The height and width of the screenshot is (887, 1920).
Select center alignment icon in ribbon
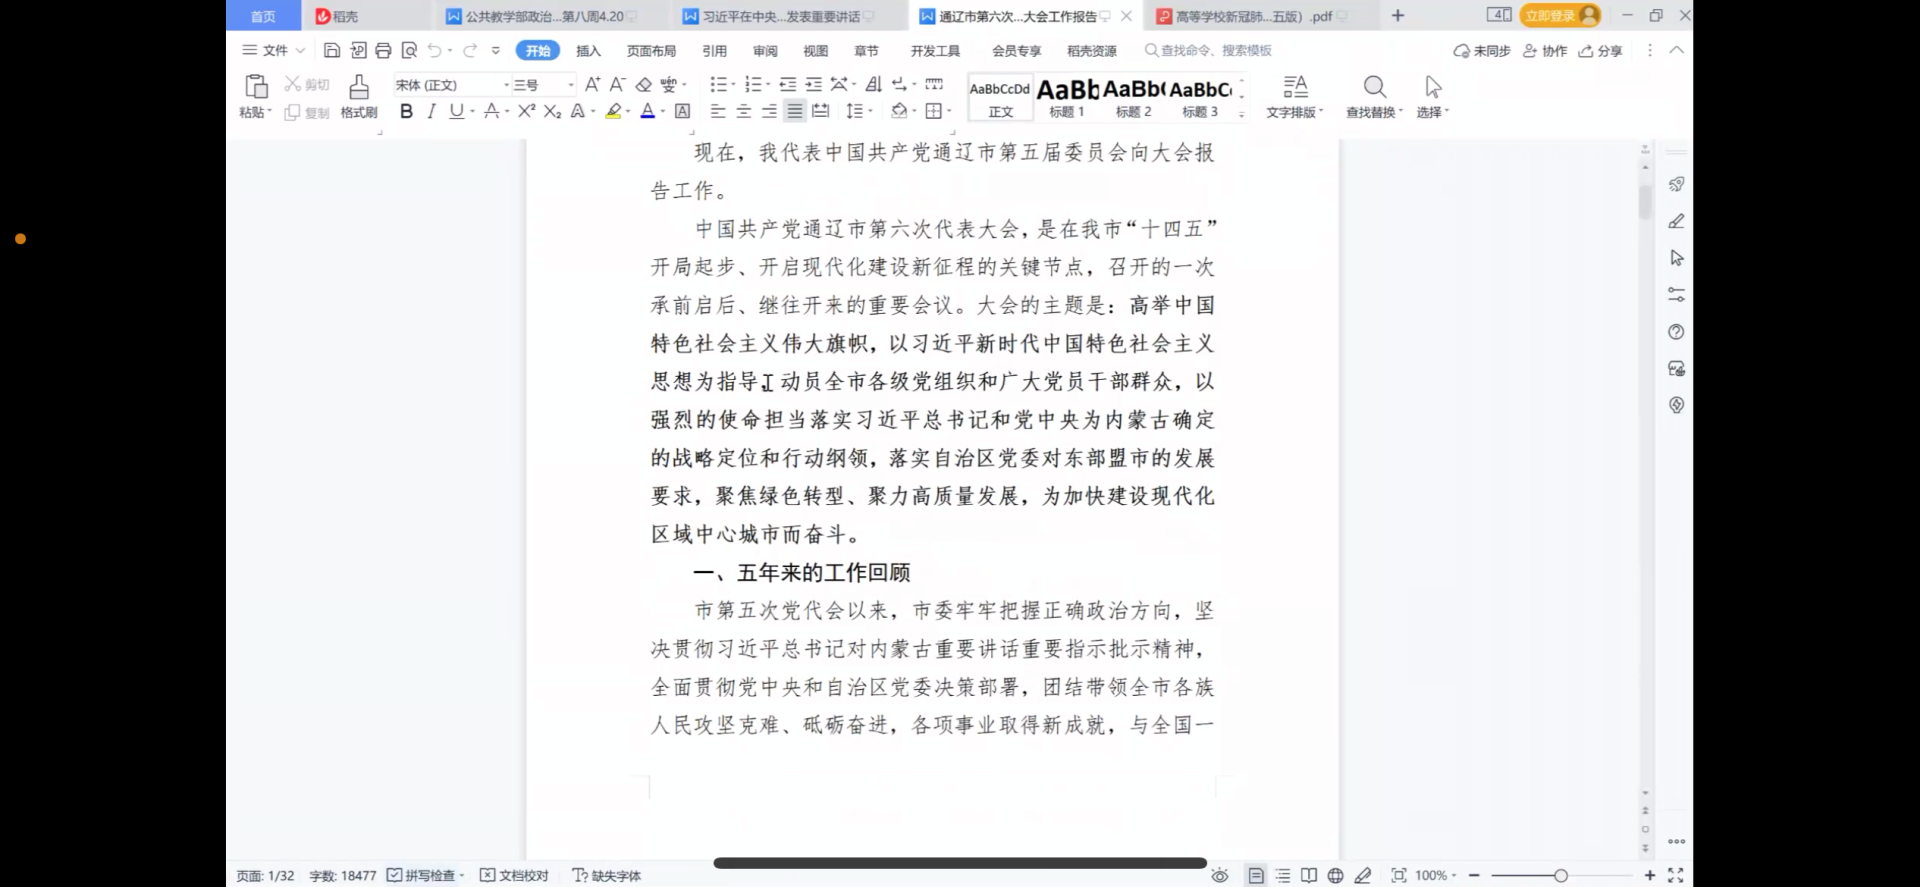pos(743,111)
